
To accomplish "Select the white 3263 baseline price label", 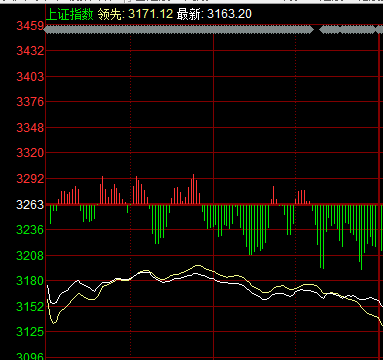I will [30, 204].
